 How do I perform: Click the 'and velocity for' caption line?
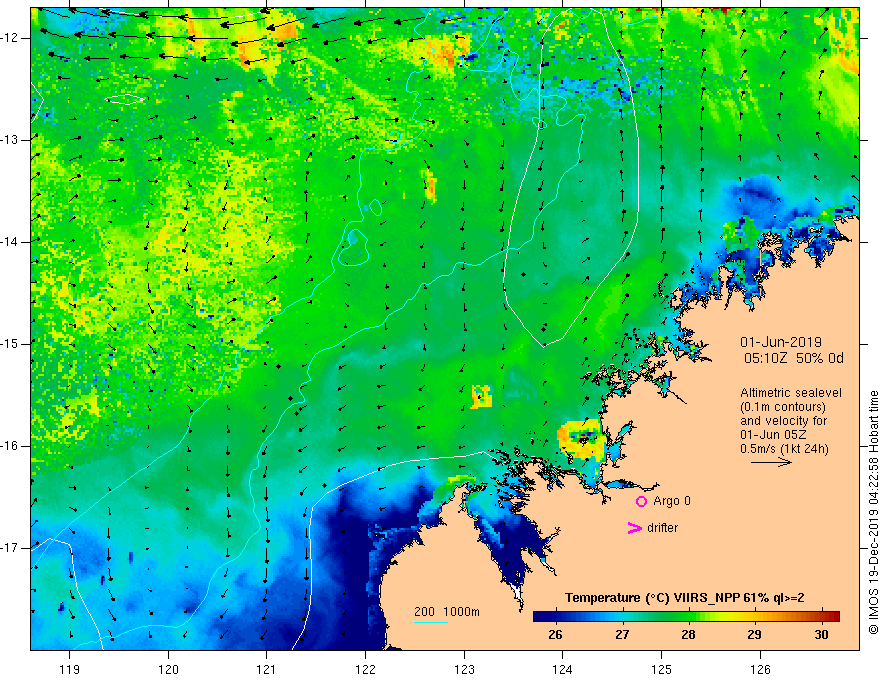(x=783, y=421)
